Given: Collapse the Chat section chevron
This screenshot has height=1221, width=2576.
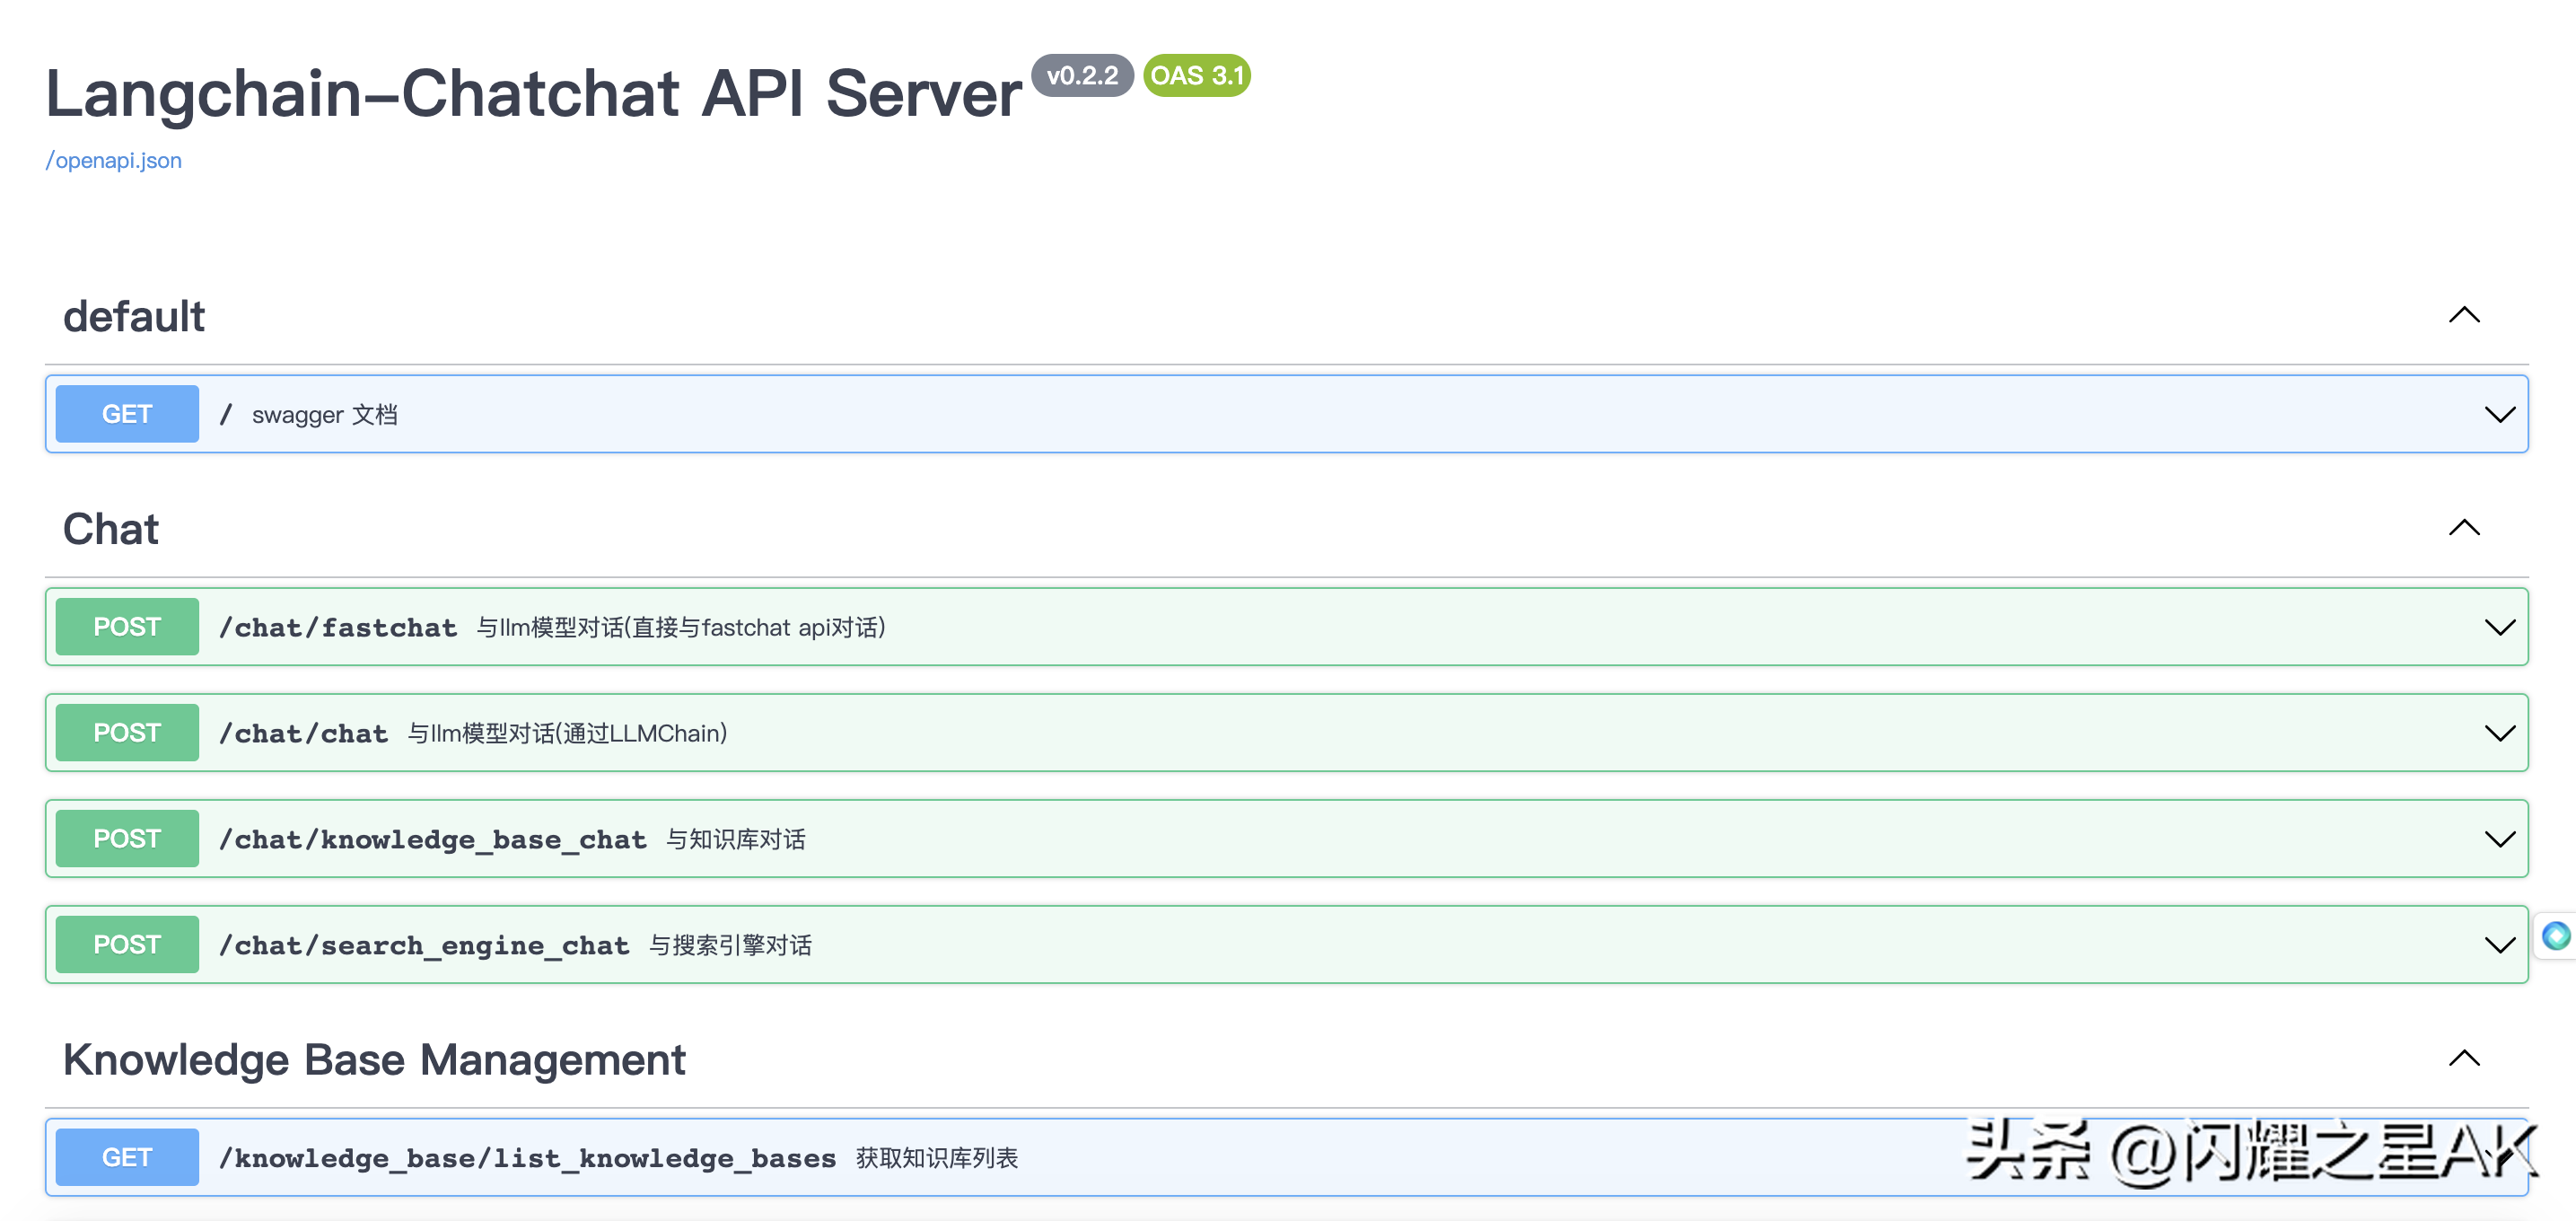Looking at the screenshot, I should [2463, 528].
